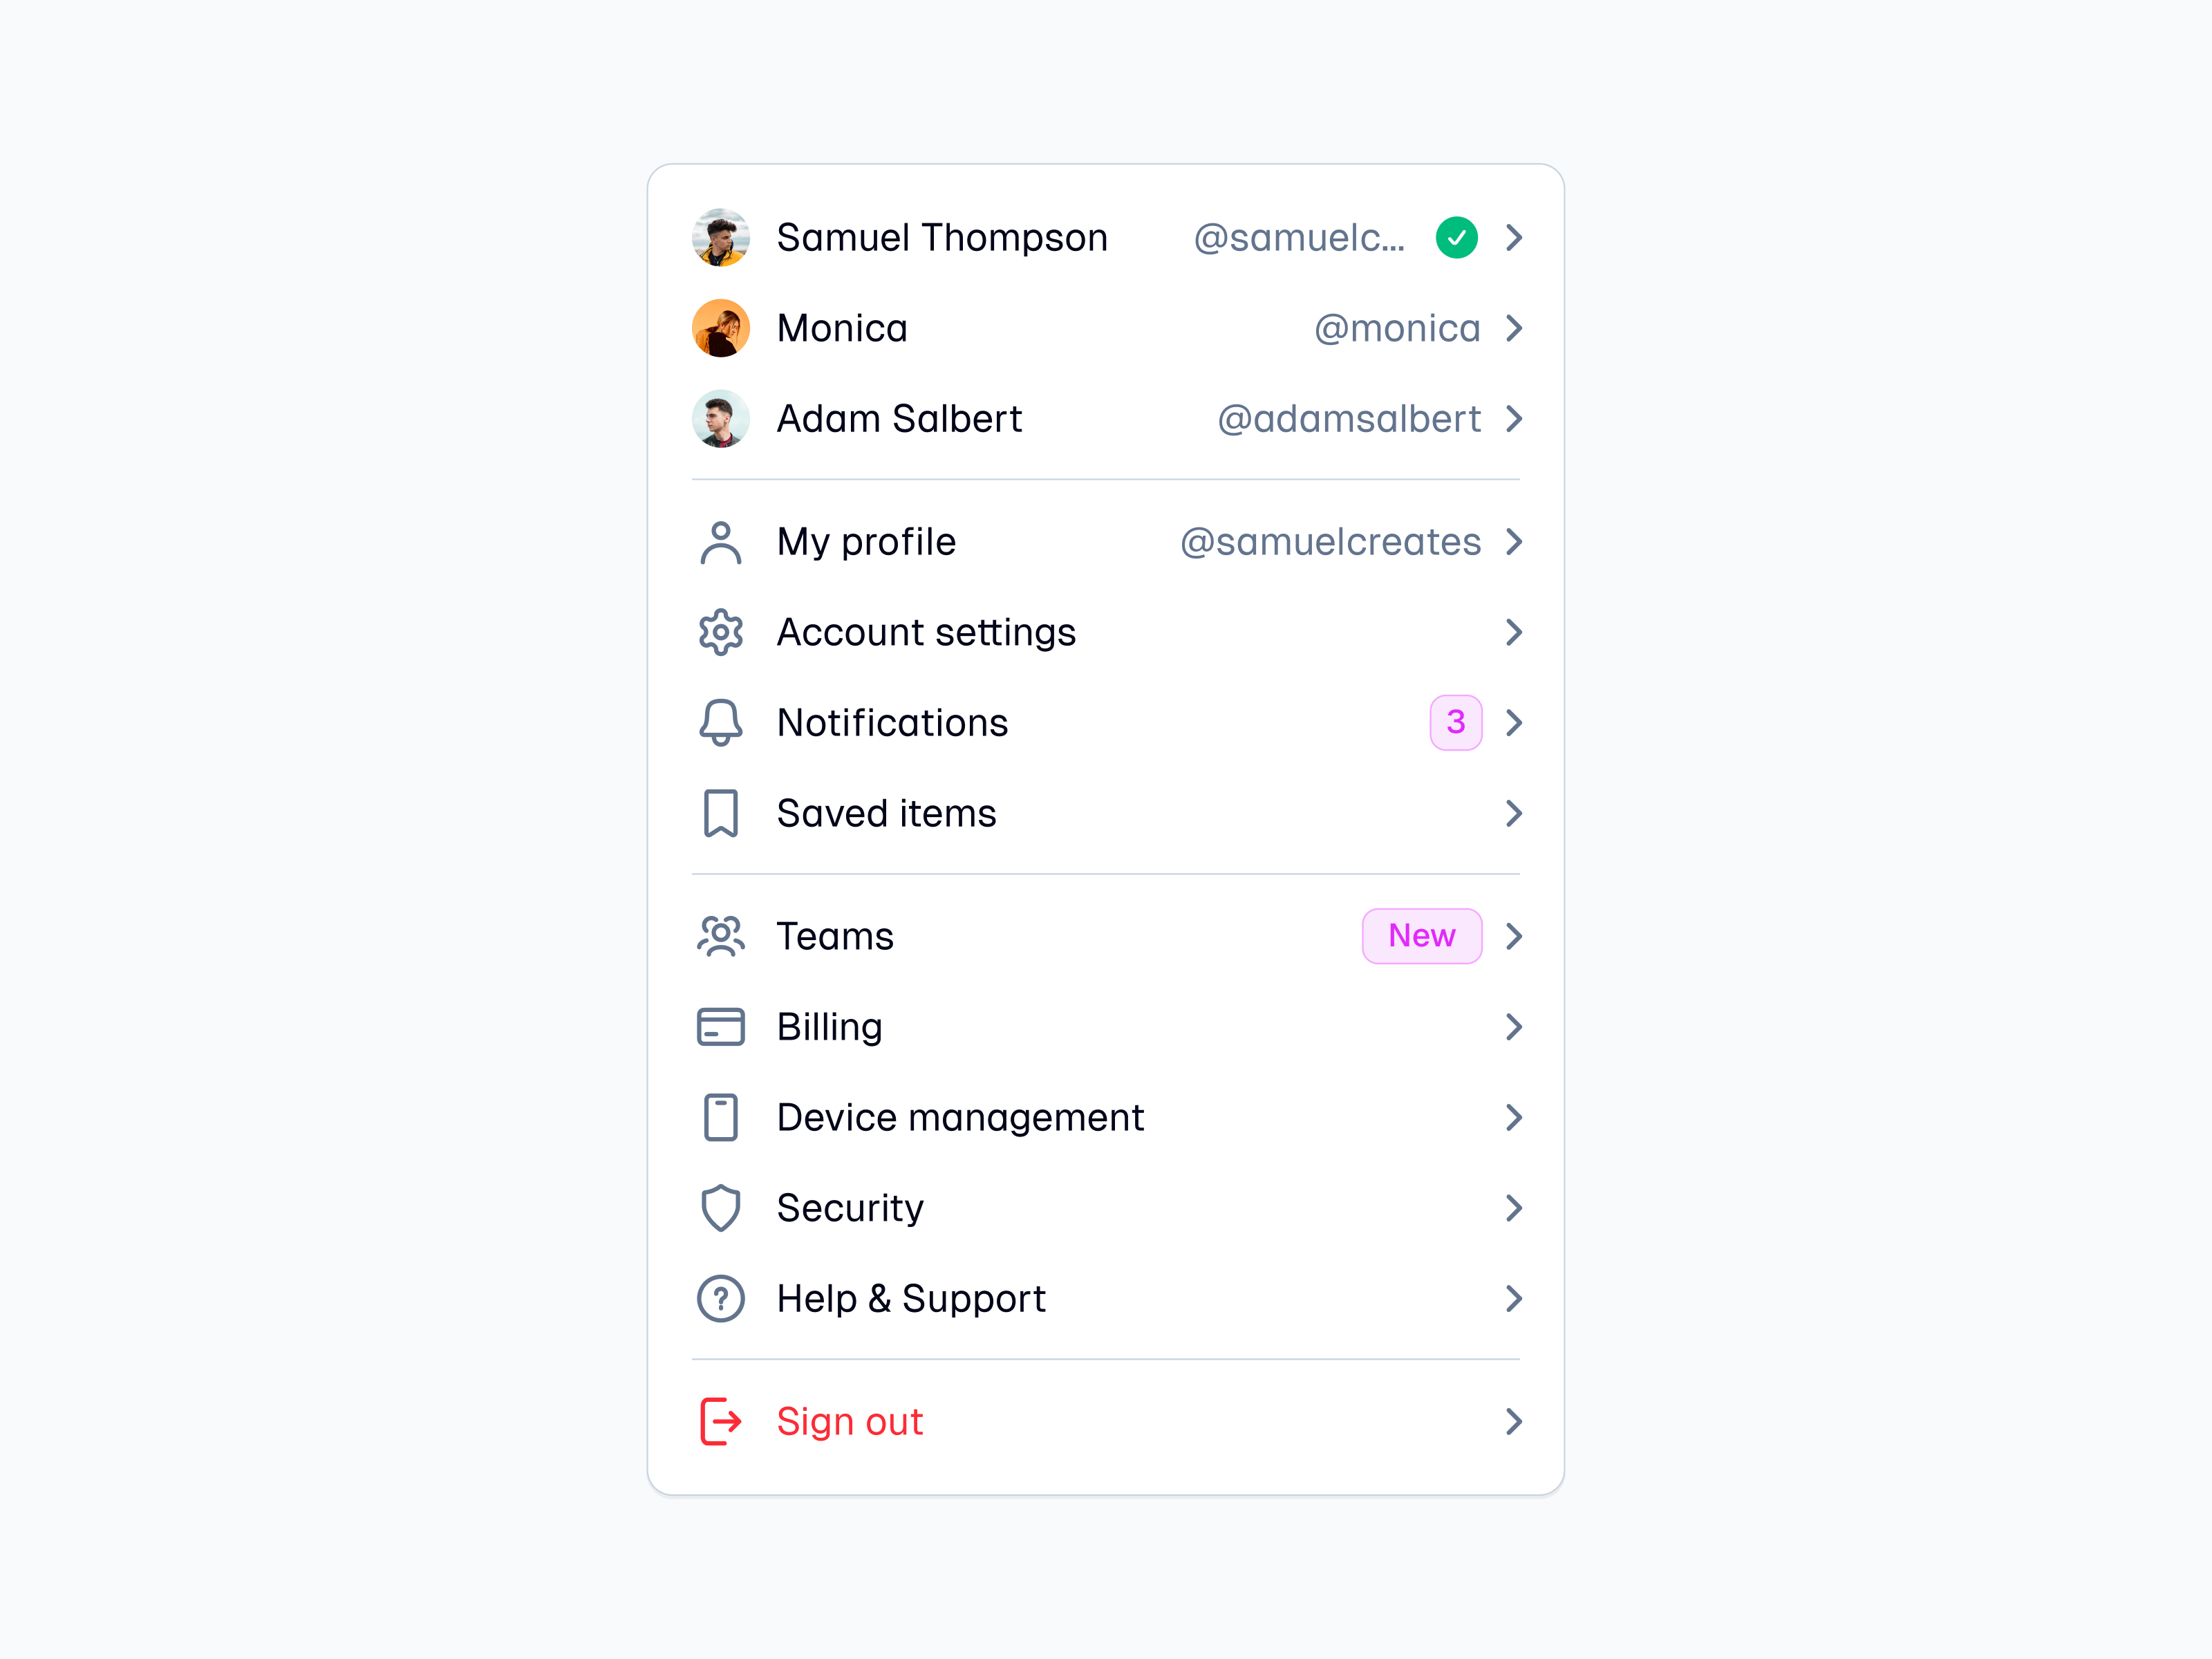Click the Help & Support question icon
This screenshot has width=2212, height=1659.
[x=720, y=1298]
